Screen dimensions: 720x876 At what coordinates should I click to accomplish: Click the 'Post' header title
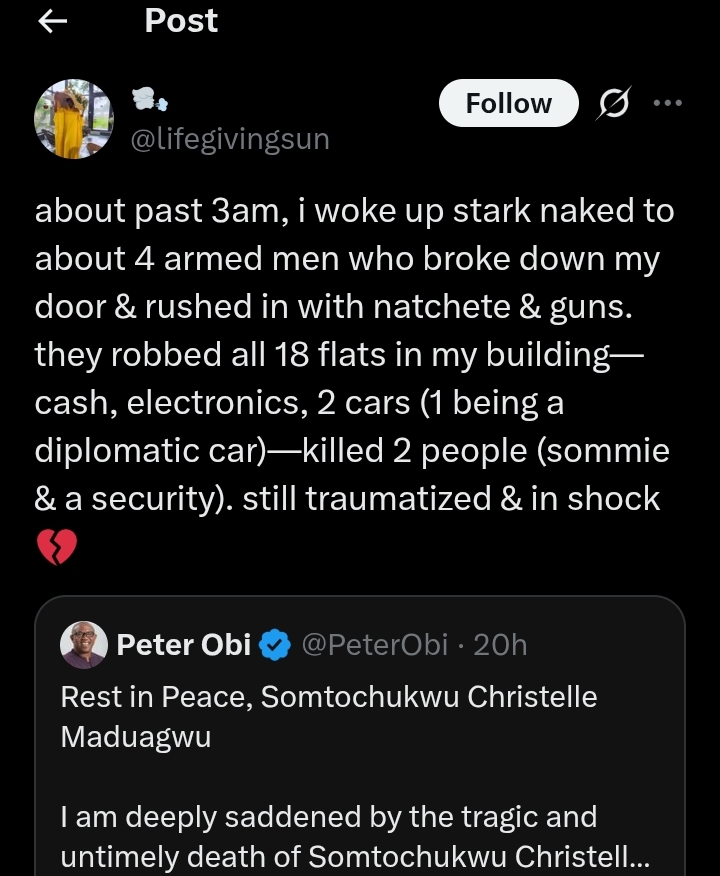[181, 21]
